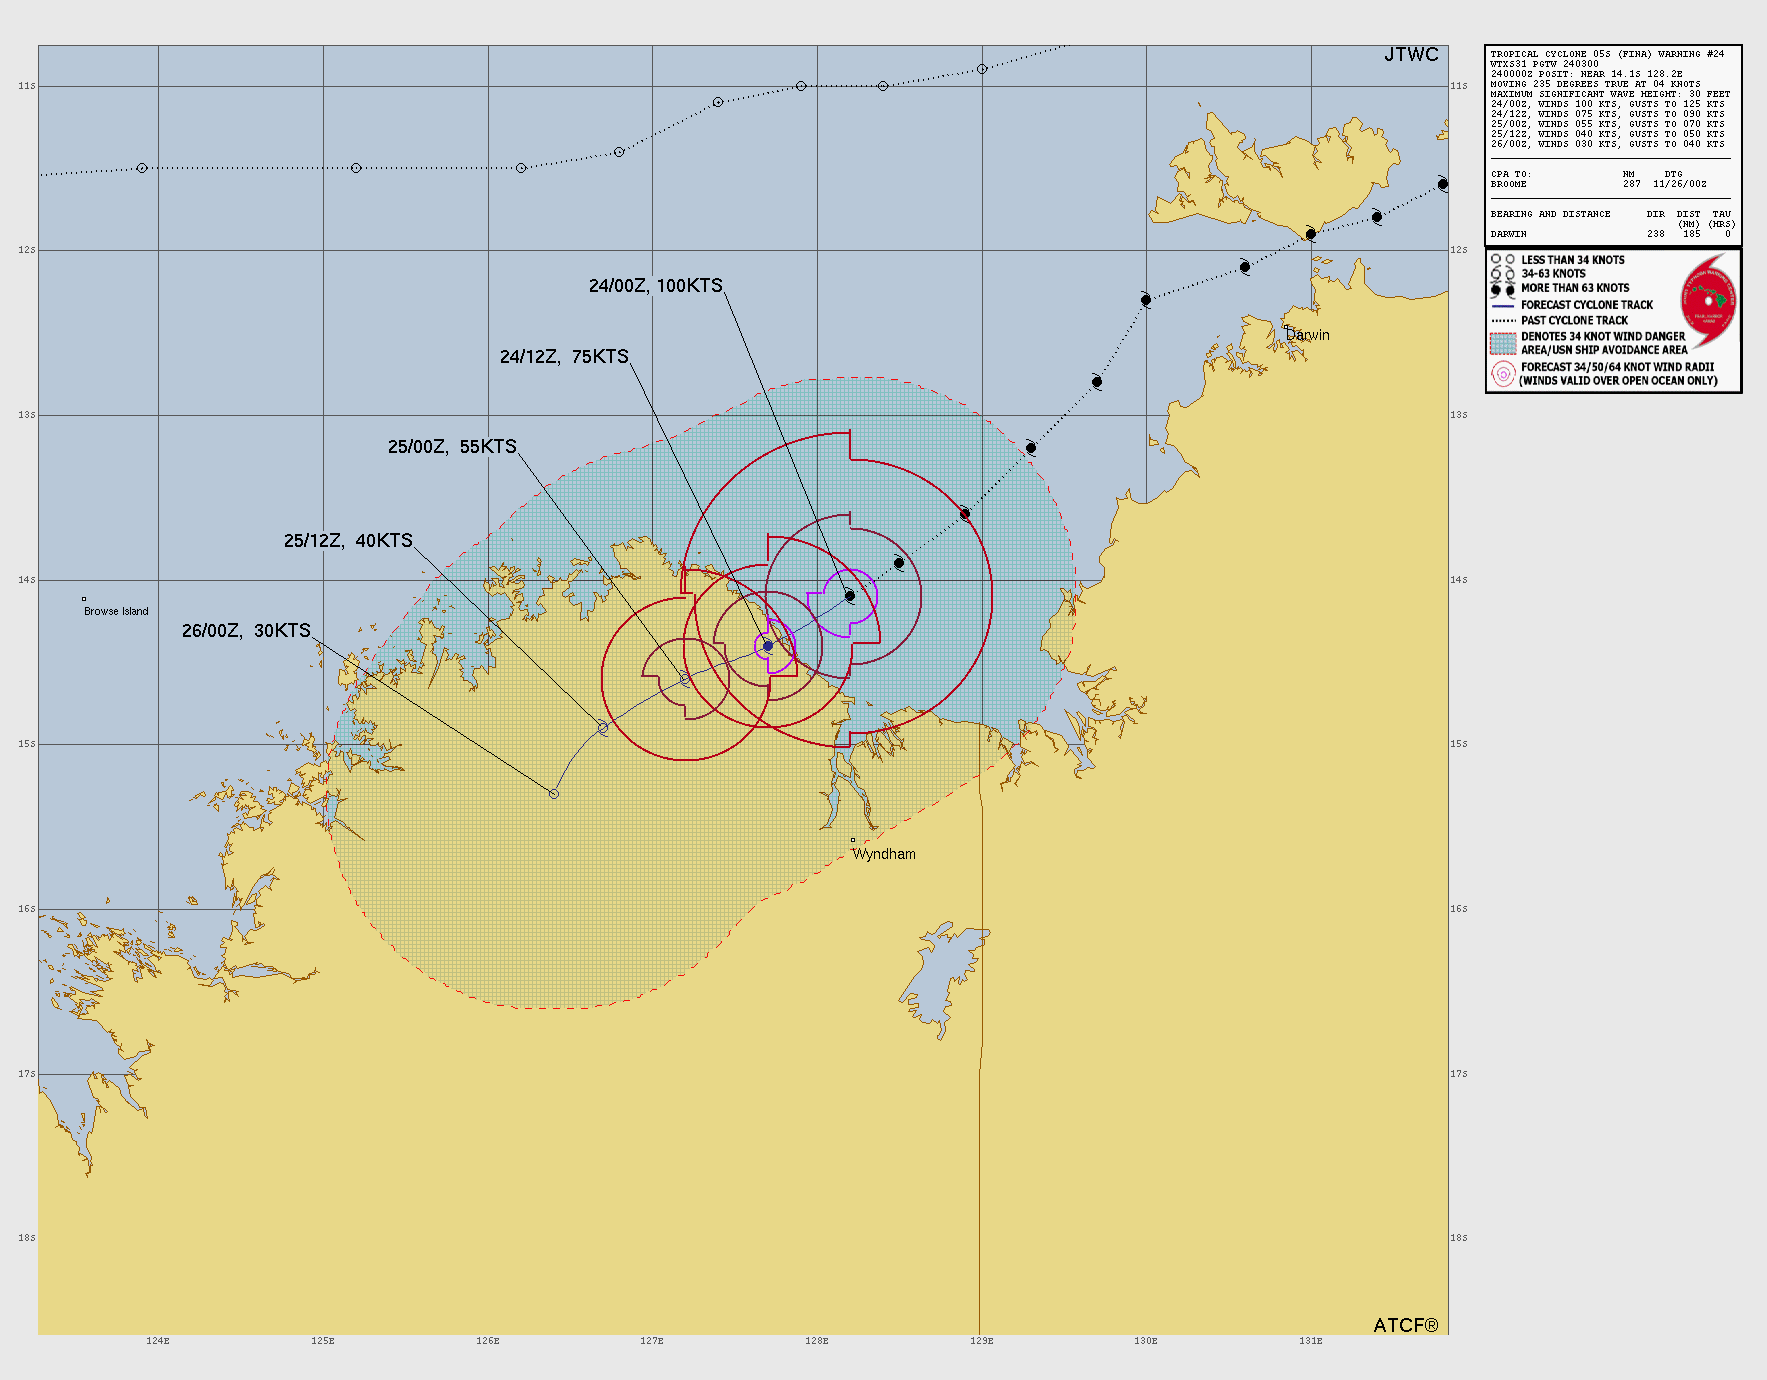The image size is (1767, 1380).
Task: Click the '34-63 knots' legend cyclone symbol
Action: (x=1502, y=274)
